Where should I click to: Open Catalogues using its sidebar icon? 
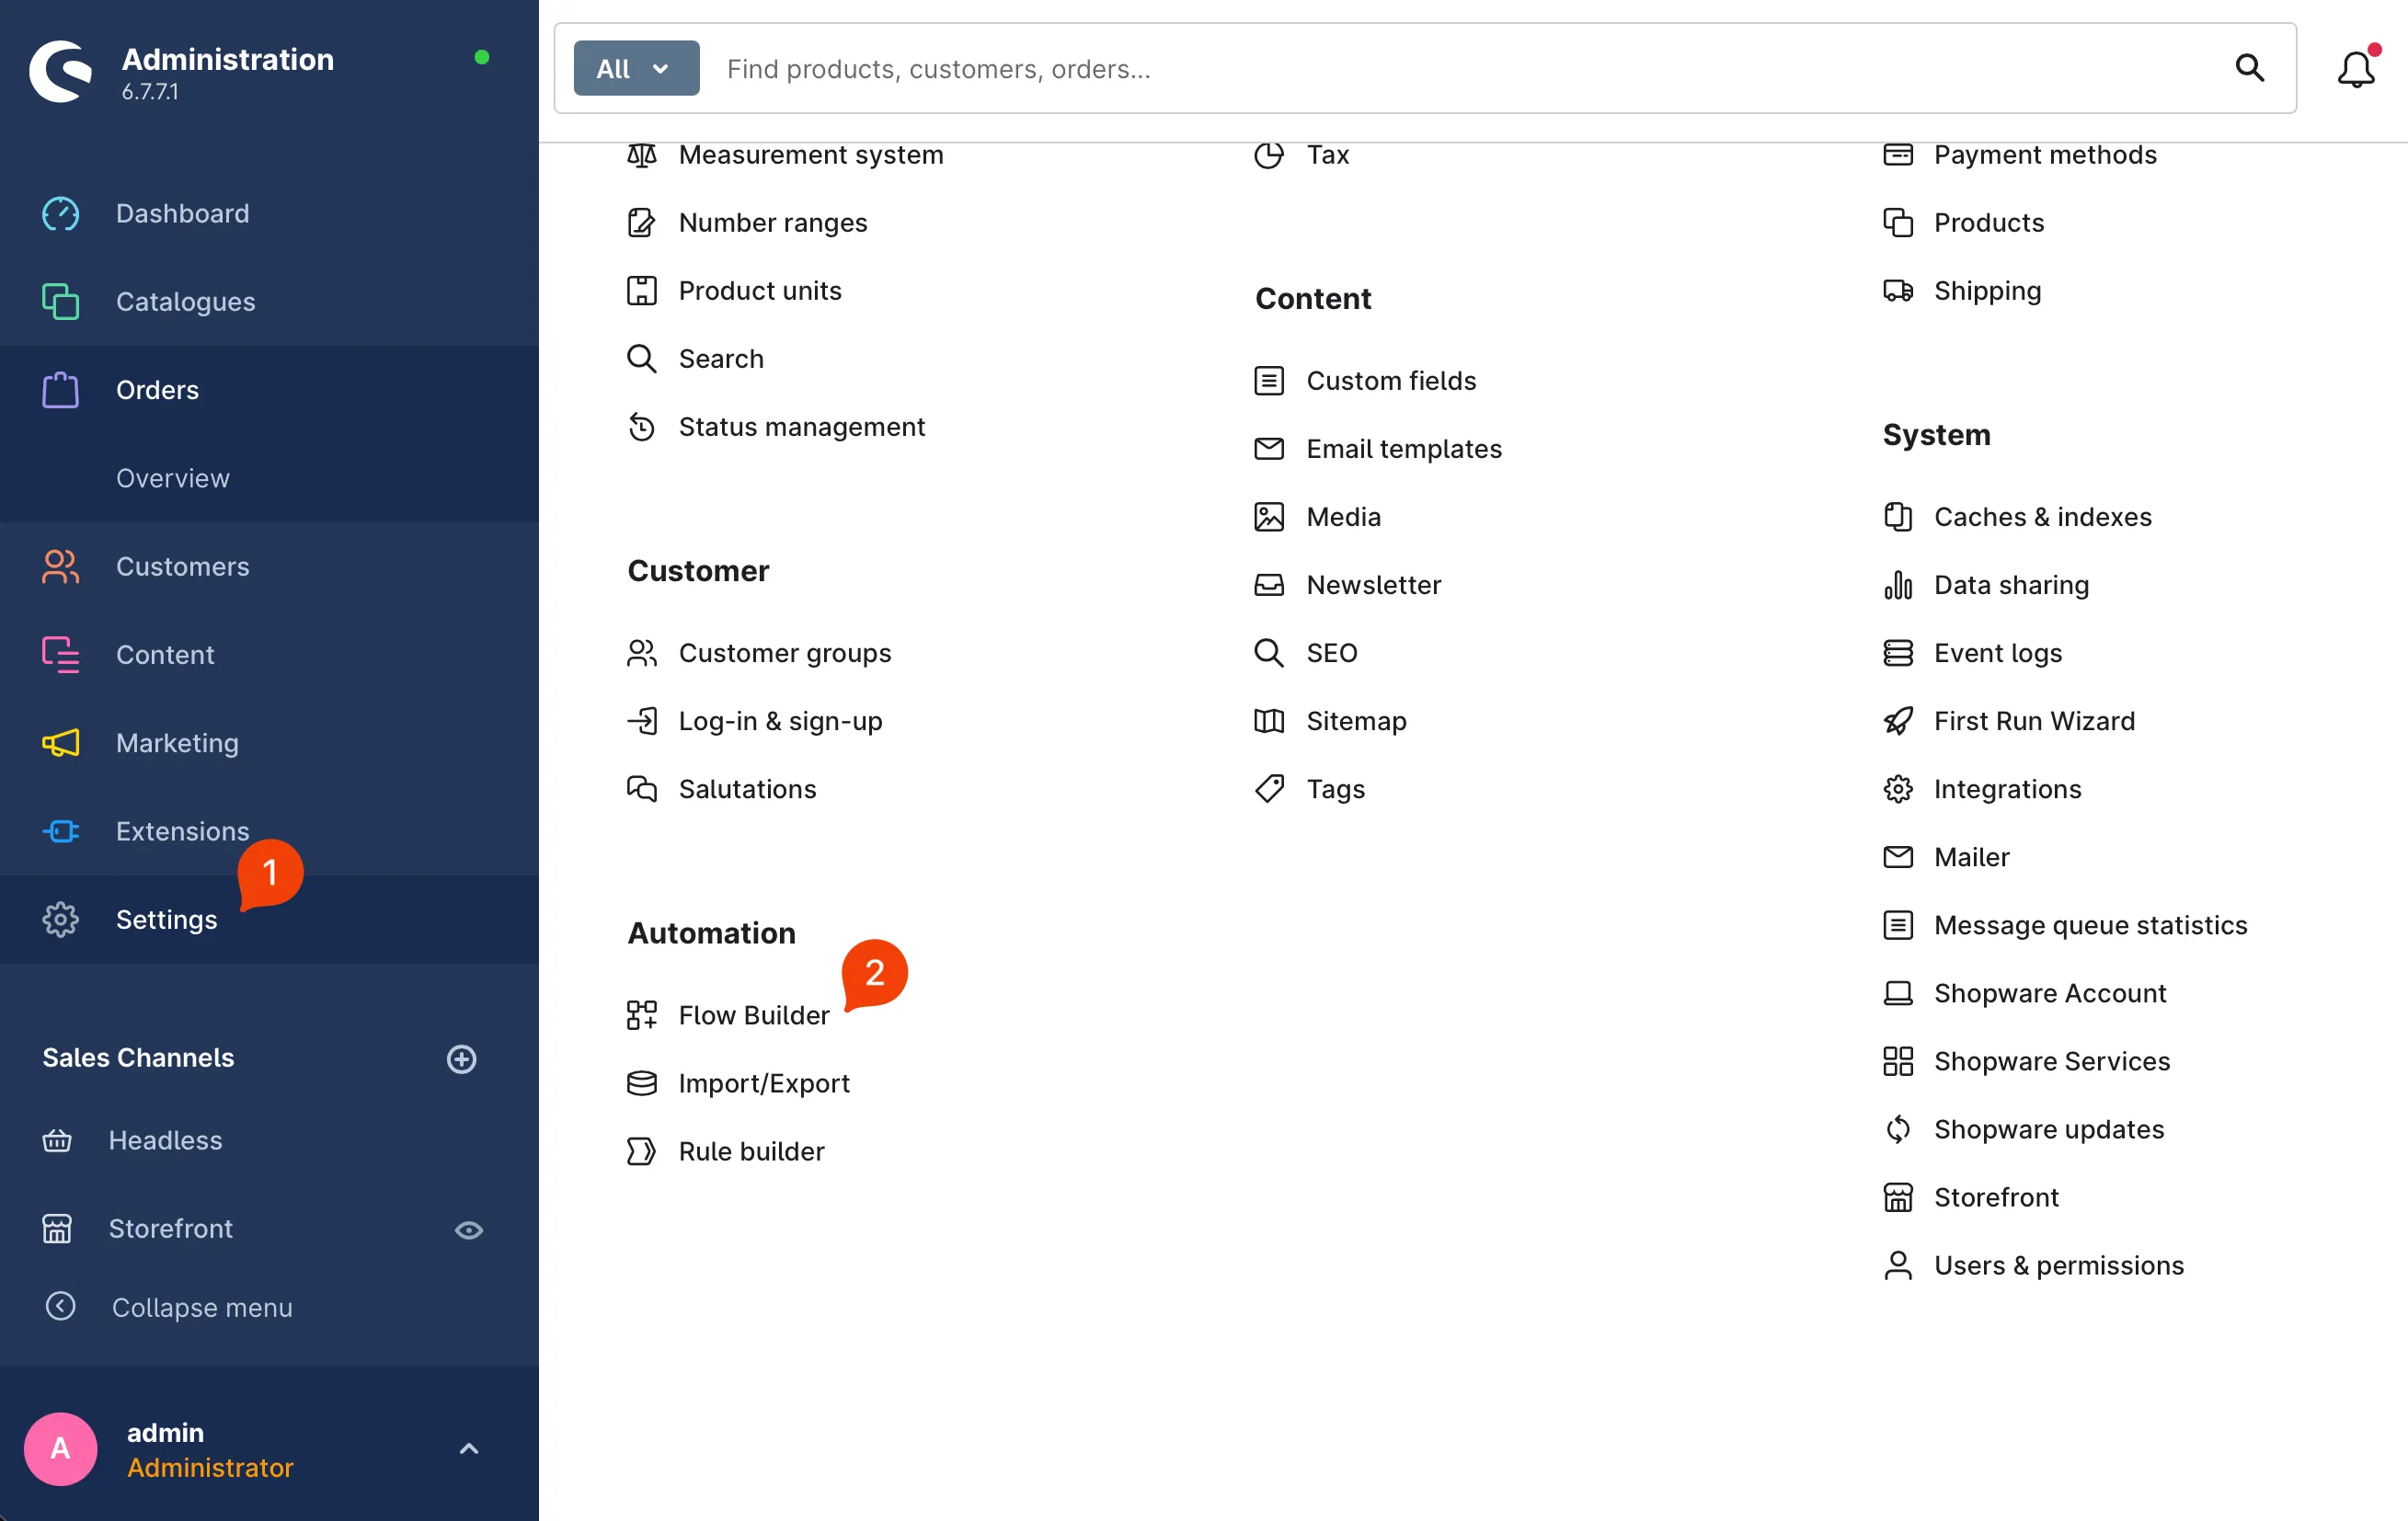[60, 301]
